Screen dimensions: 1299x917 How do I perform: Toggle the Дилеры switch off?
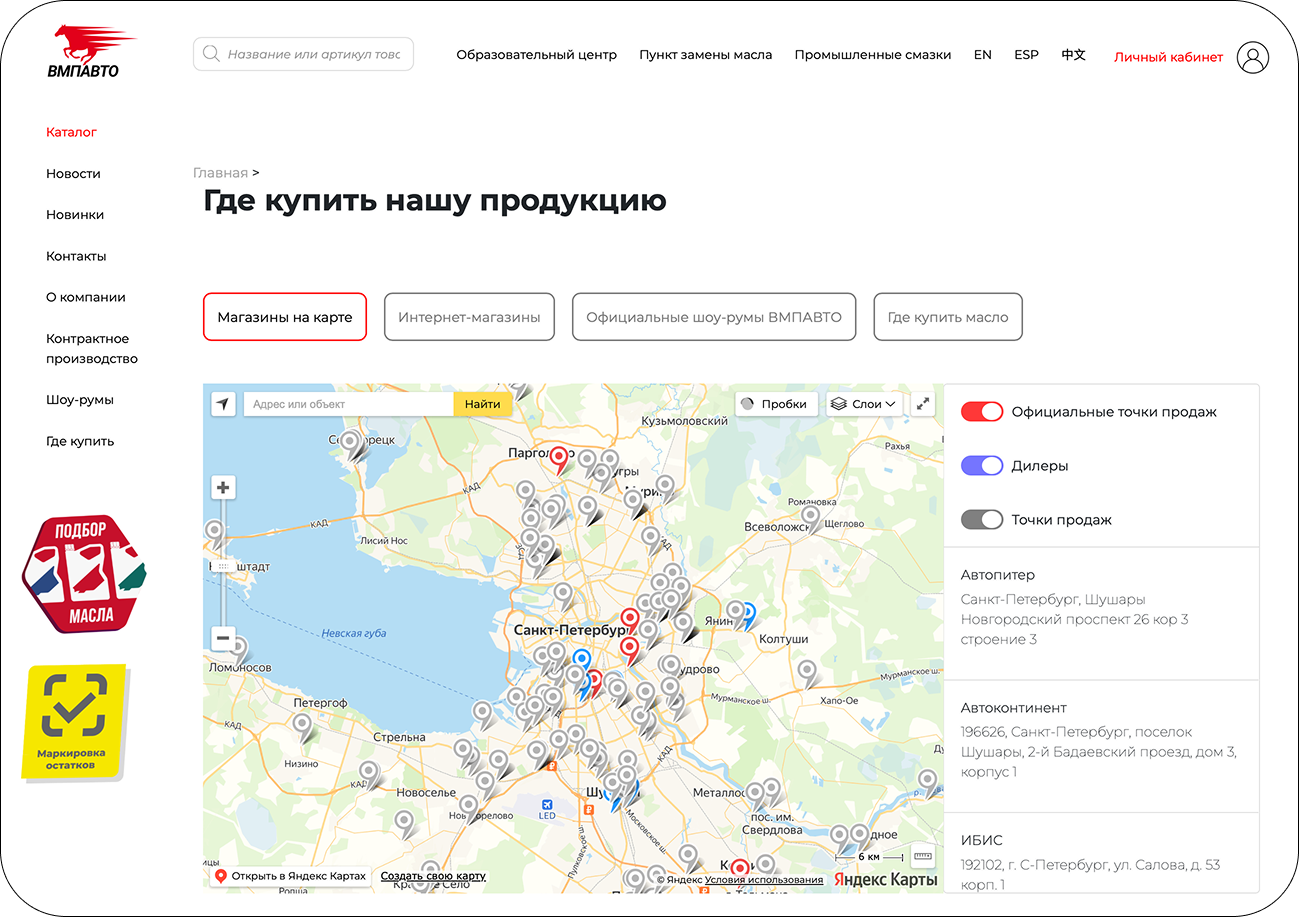click(981, 466)
